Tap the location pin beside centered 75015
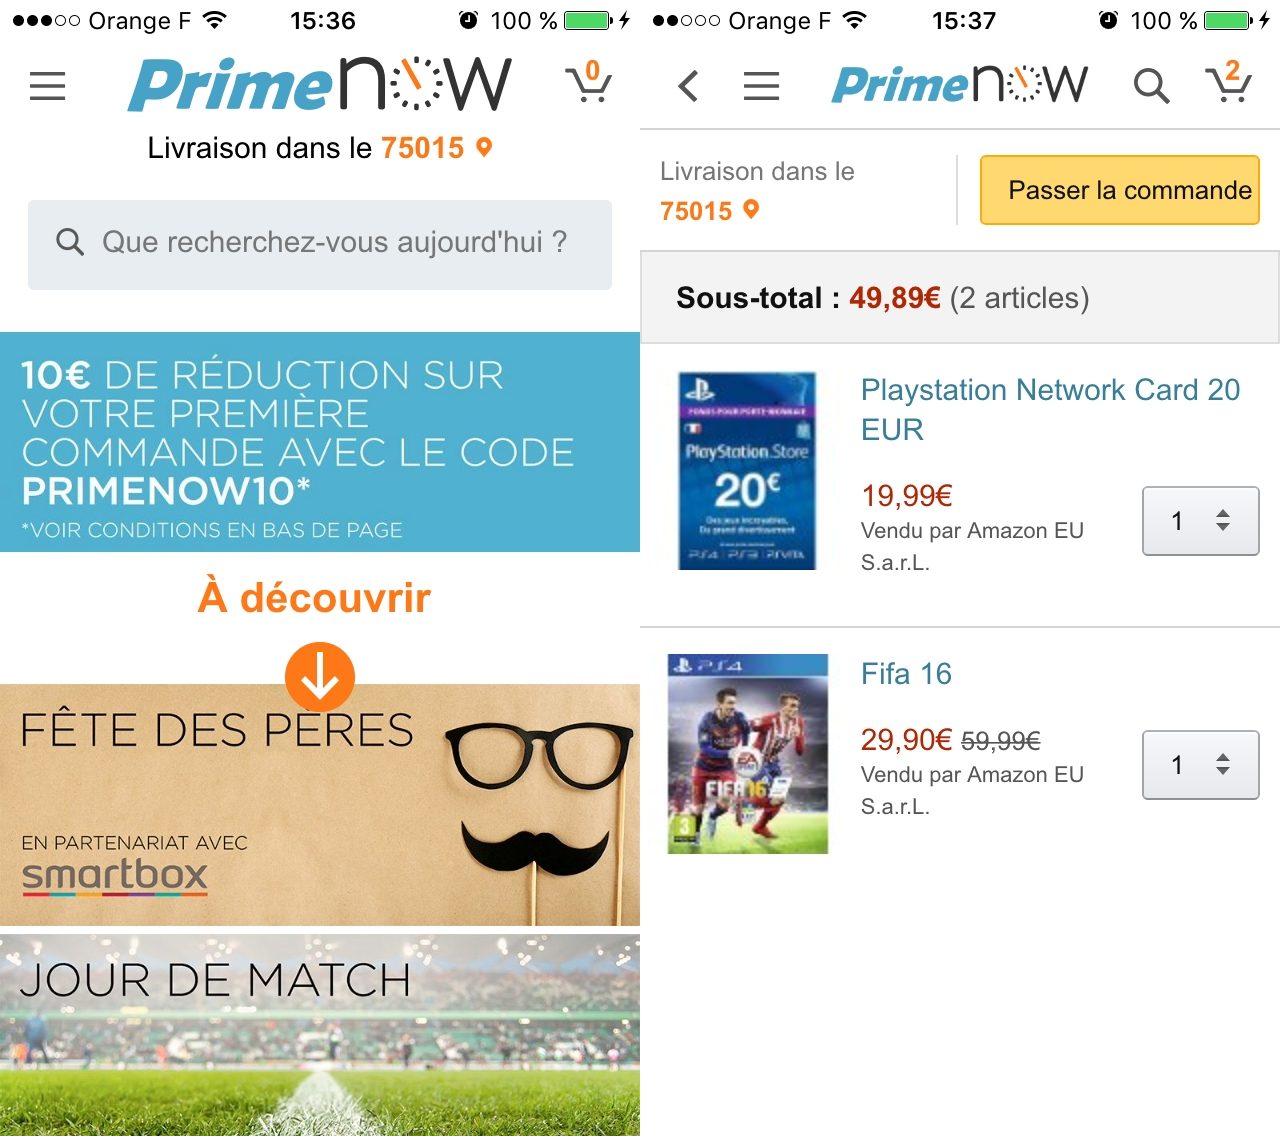This screenshot has height=1136, width=1280. [x=484, y=148]
